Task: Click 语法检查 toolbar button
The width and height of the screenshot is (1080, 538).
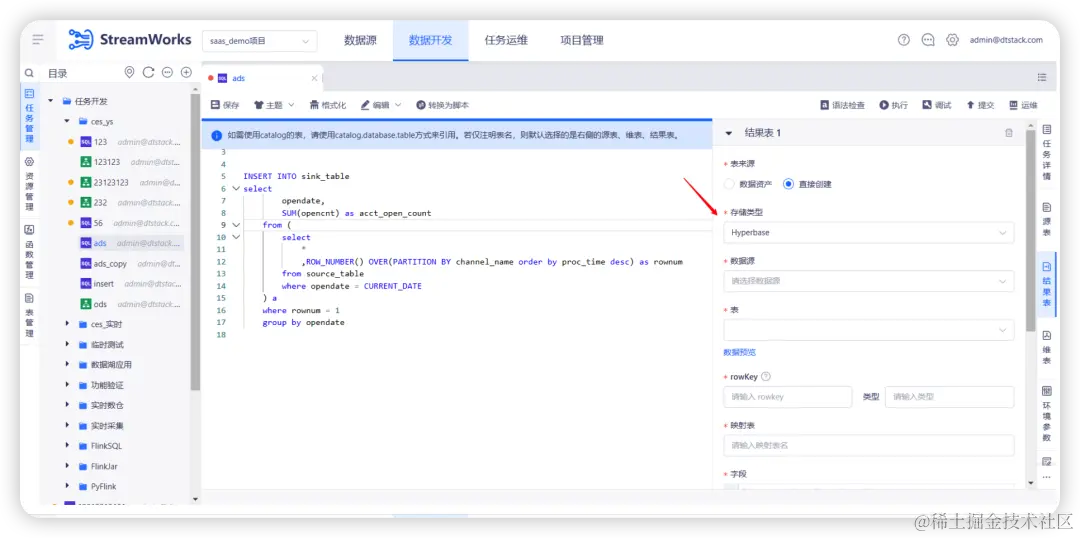Action: (x=842, y=105)
